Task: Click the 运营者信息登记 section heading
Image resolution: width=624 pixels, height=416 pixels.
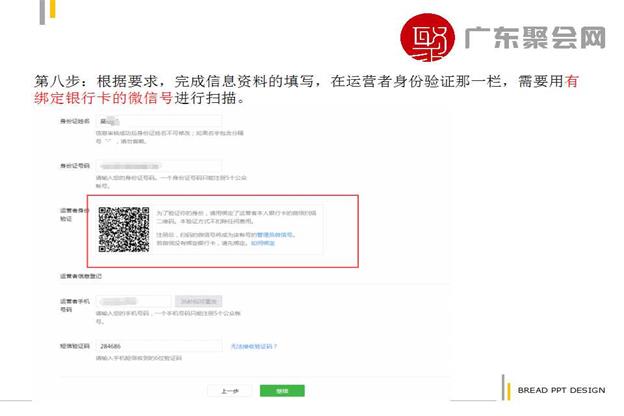Action: [x=79, y=274]
